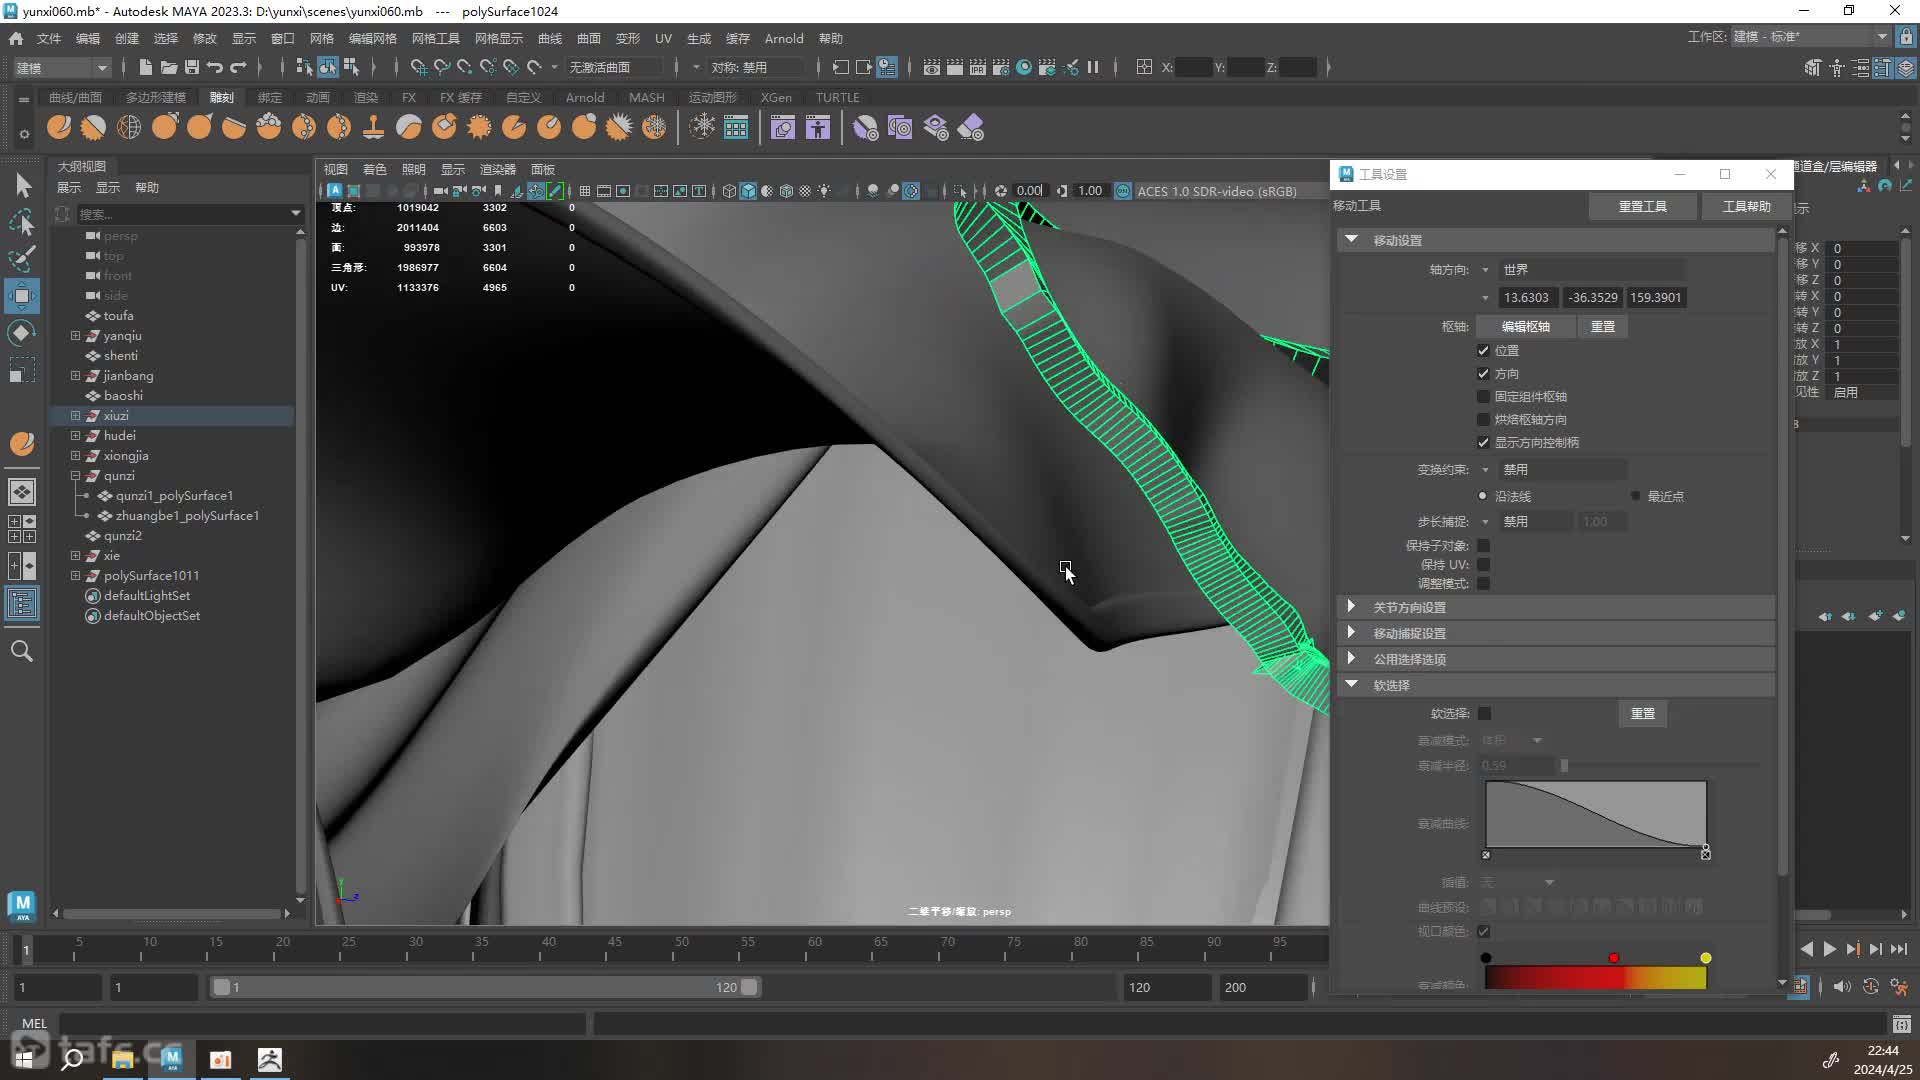Collapse the 软选择 section
The width and height of the screenshot is (1920, 1080).
[x=1352, y=685]
